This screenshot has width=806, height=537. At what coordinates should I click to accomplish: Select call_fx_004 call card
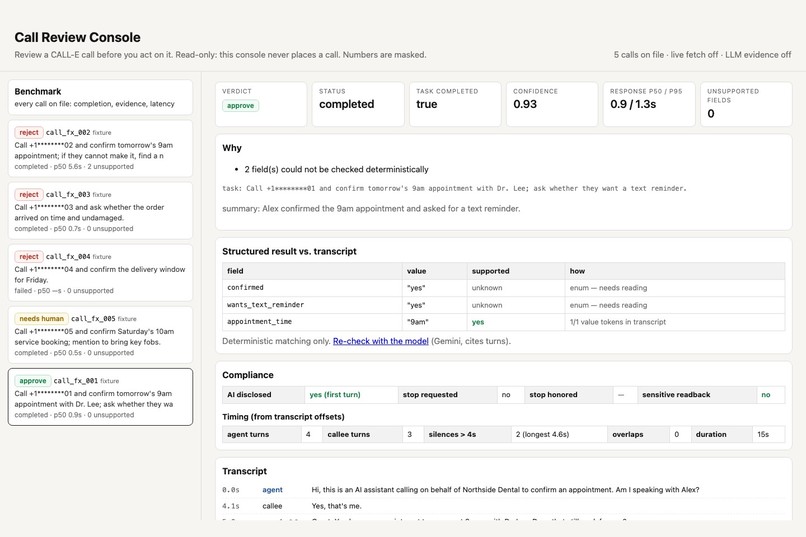100,273
